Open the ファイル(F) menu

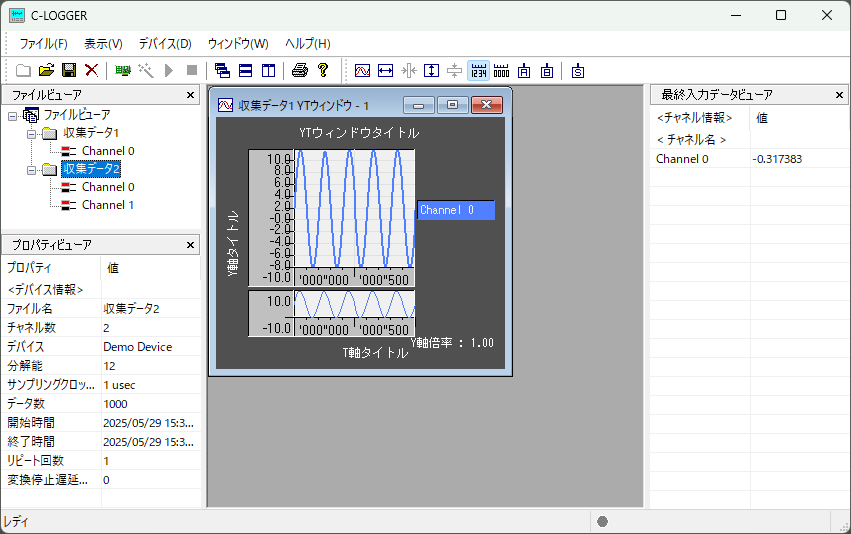44,44
